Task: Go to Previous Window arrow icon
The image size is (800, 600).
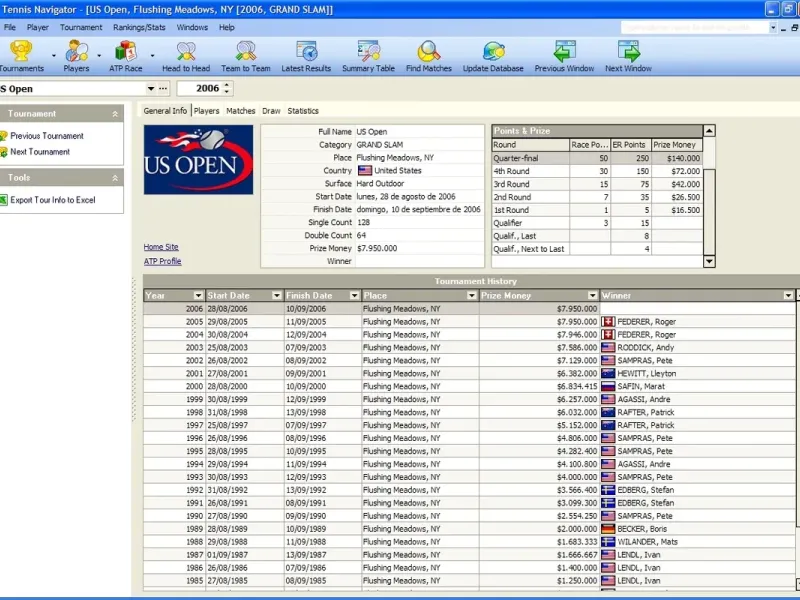Action: coord(565,51)
